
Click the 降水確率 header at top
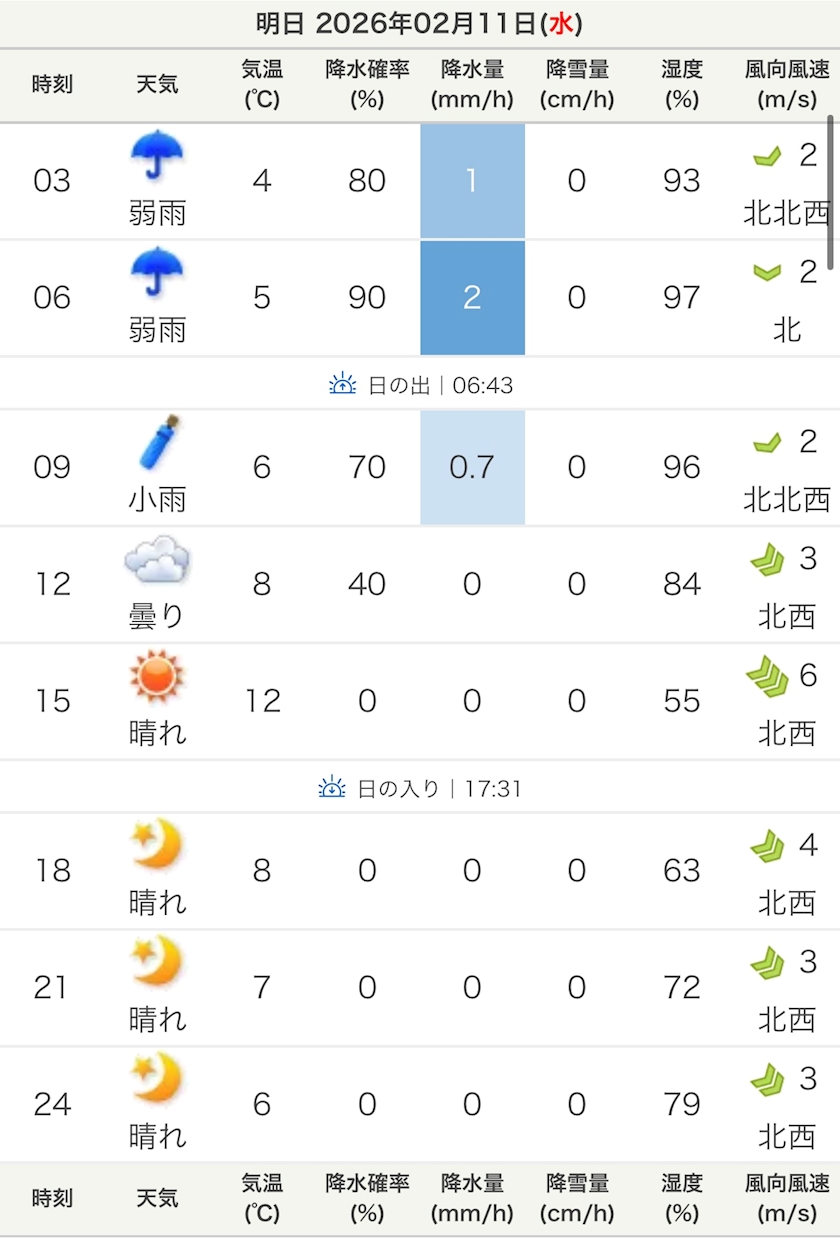(367, 84)
